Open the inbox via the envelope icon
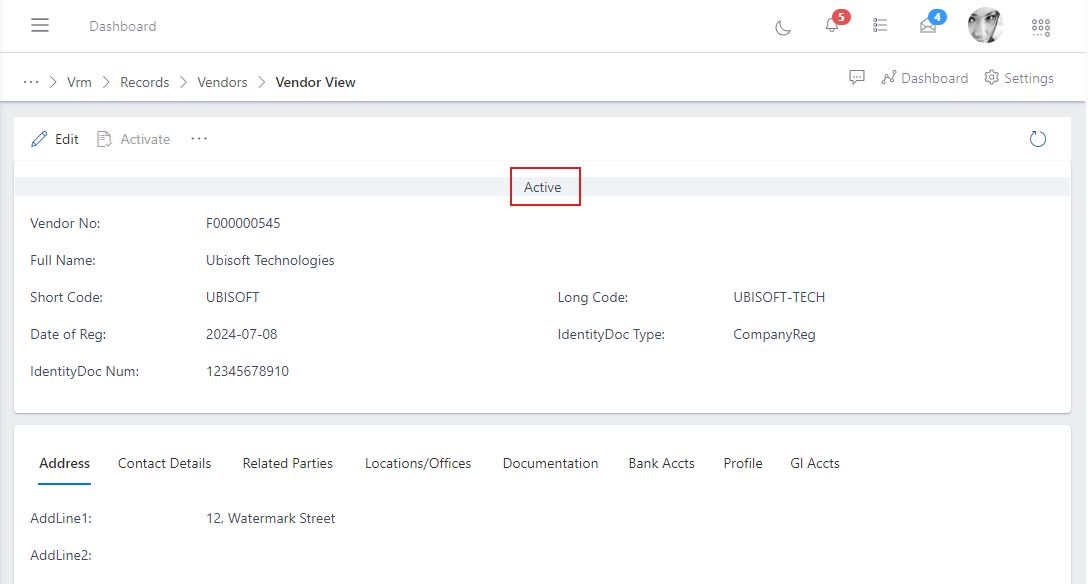 929,27
